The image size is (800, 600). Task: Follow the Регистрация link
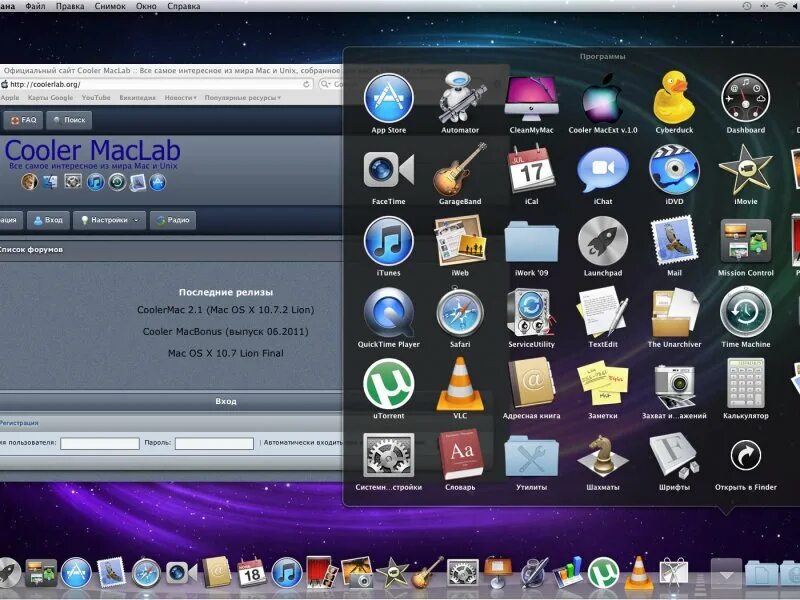point(18,423)
